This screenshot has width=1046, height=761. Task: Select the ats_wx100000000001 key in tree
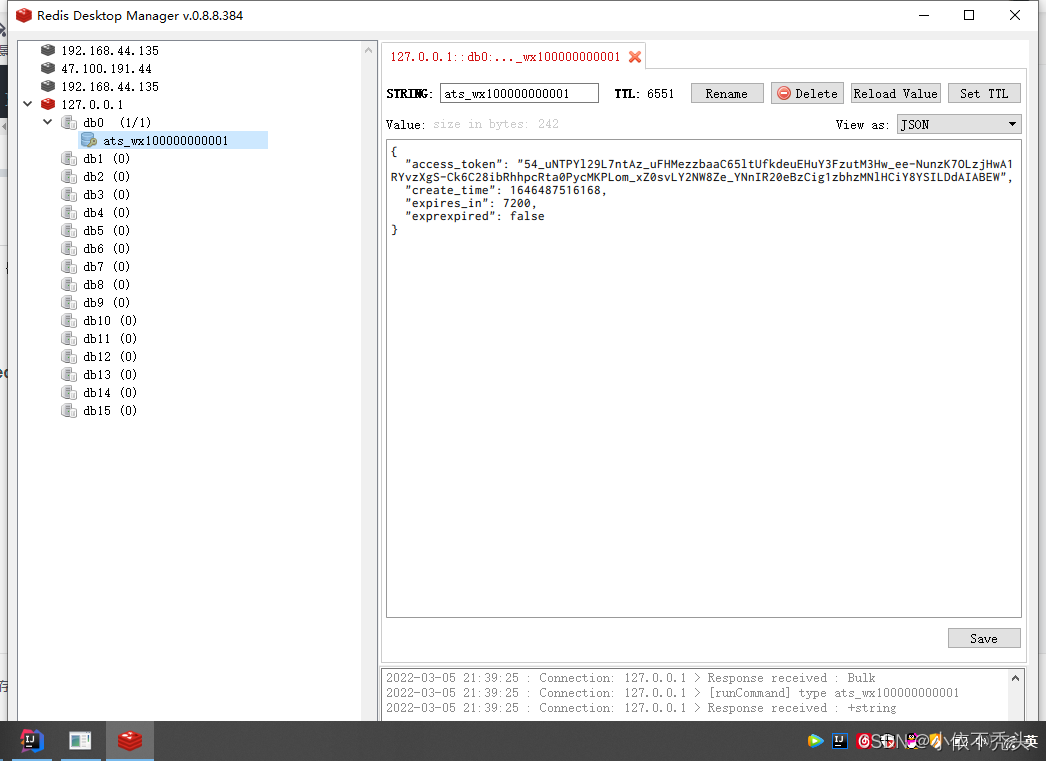[165, 140]
